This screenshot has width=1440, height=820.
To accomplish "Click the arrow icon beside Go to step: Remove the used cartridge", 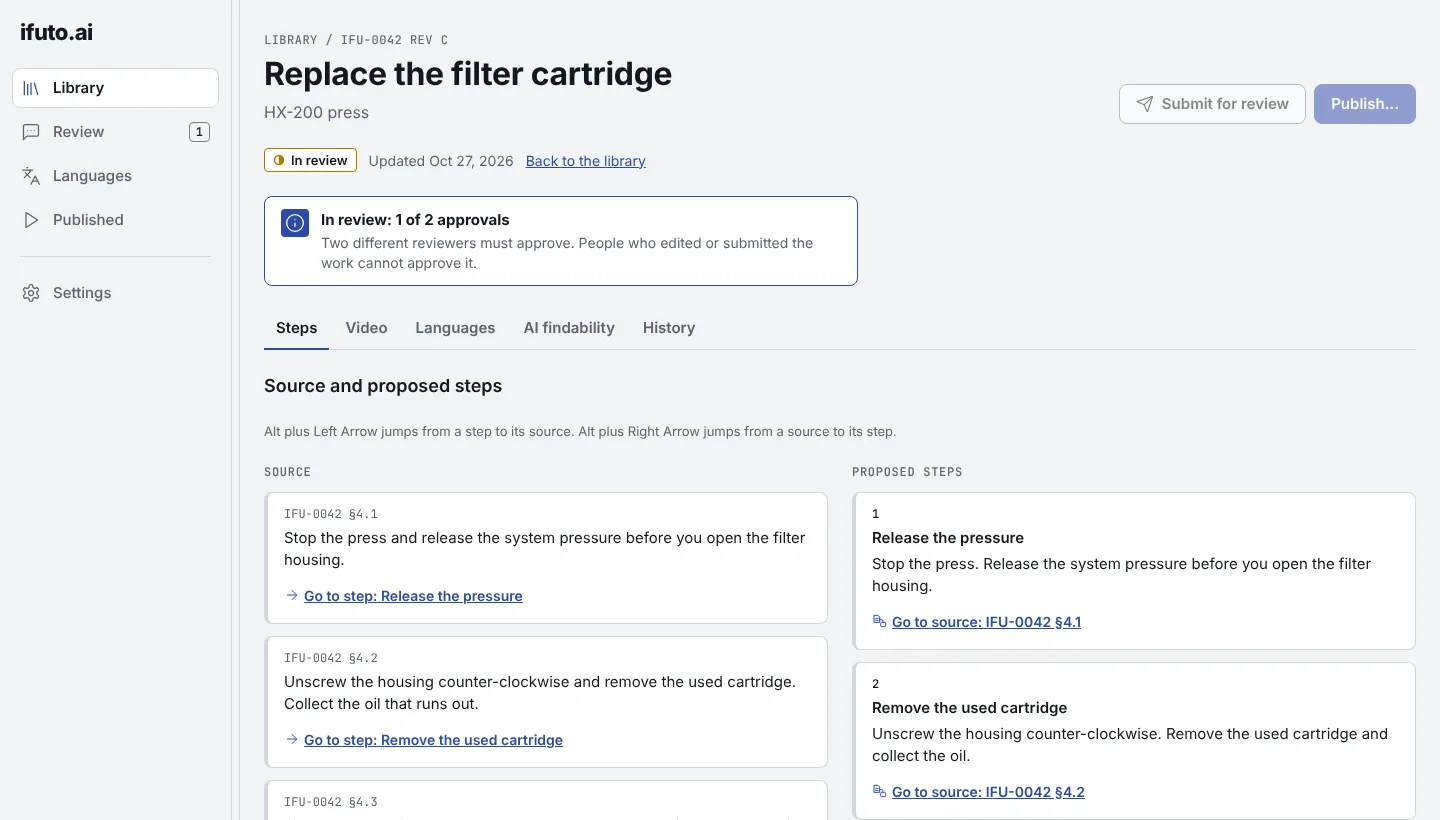I will tap(292, 739).
